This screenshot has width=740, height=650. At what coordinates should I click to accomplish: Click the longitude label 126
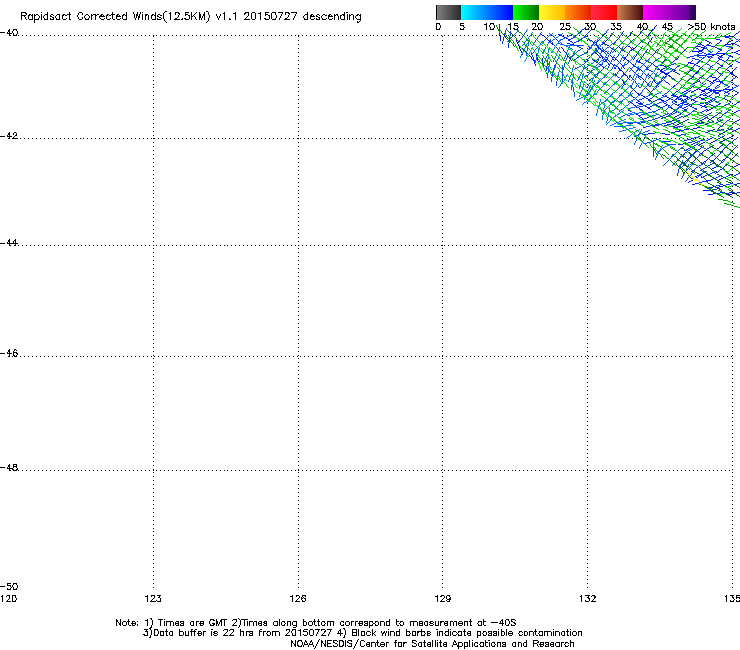click(298, 599)
